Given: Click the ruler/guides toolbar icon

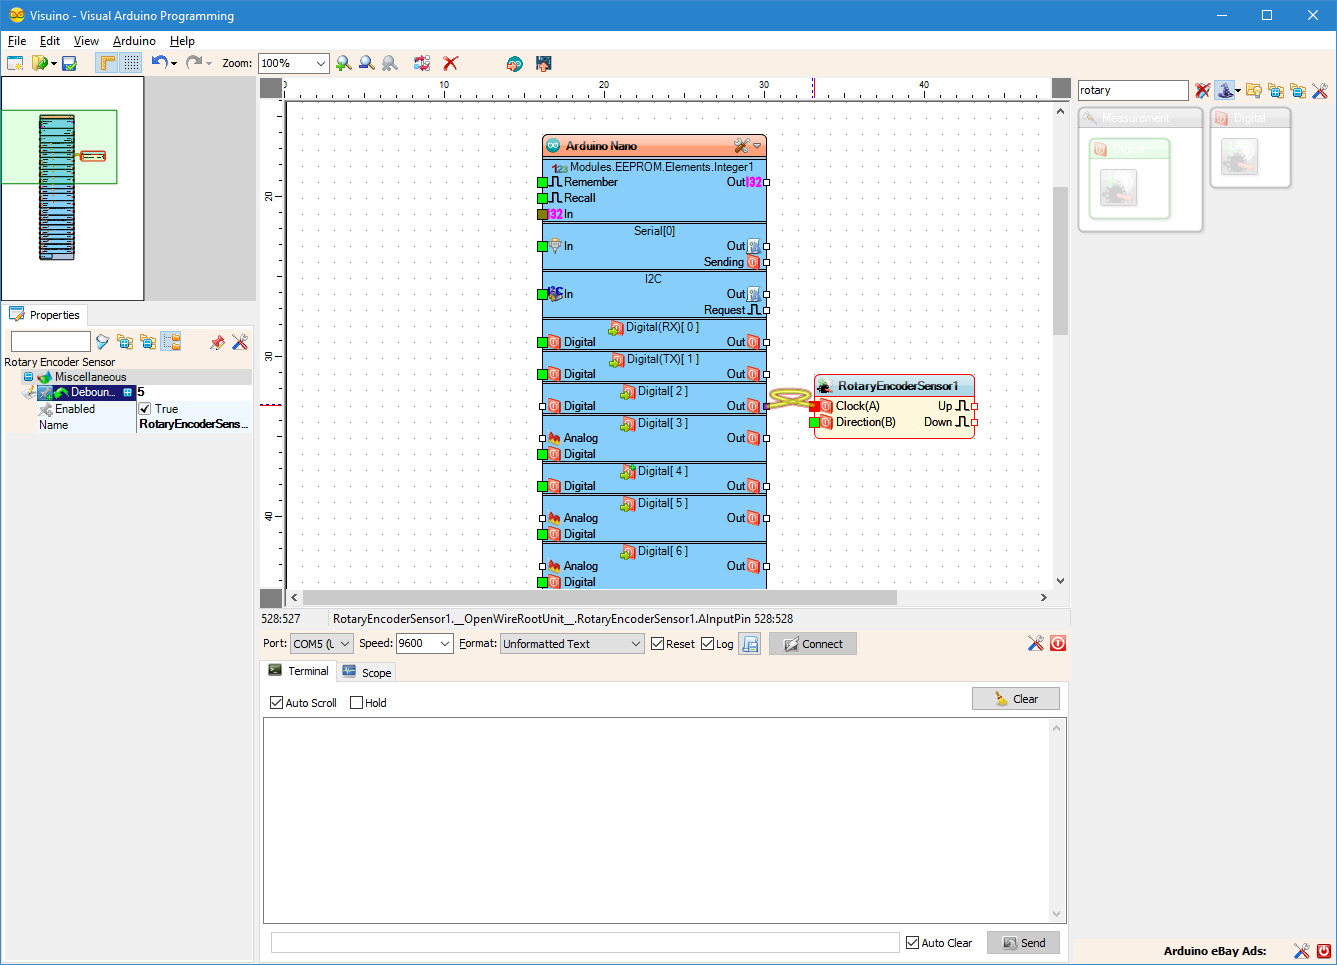Looking at the screenshot, I should (x=107, y=62).
